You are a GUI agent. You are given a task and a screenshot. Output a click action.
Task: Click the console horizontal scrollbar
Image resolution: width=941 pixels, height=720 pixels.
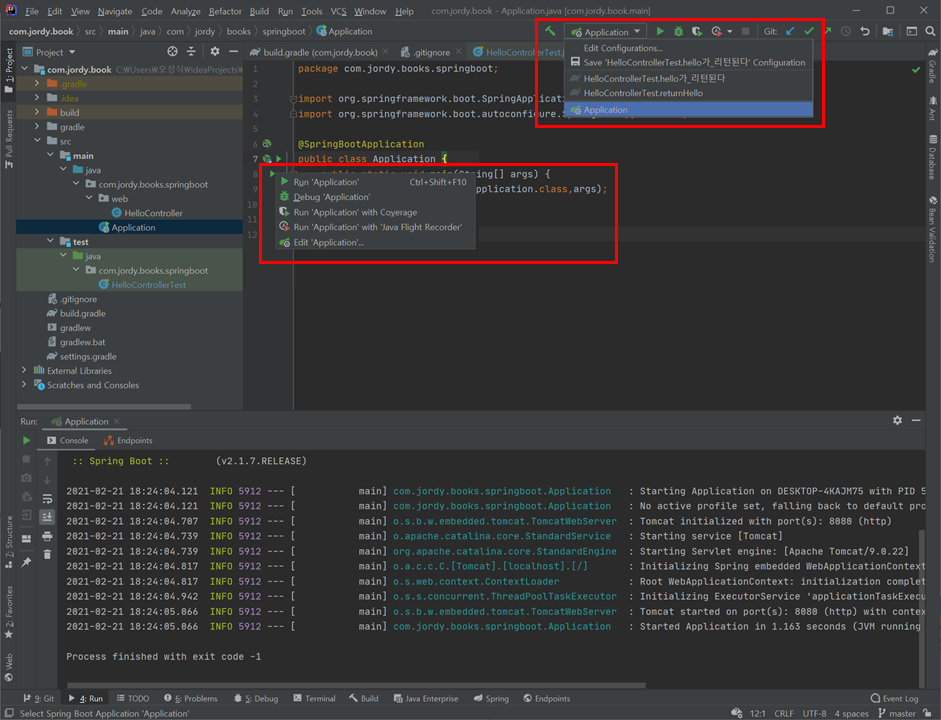pyautogui.click(x=356, y=685)
